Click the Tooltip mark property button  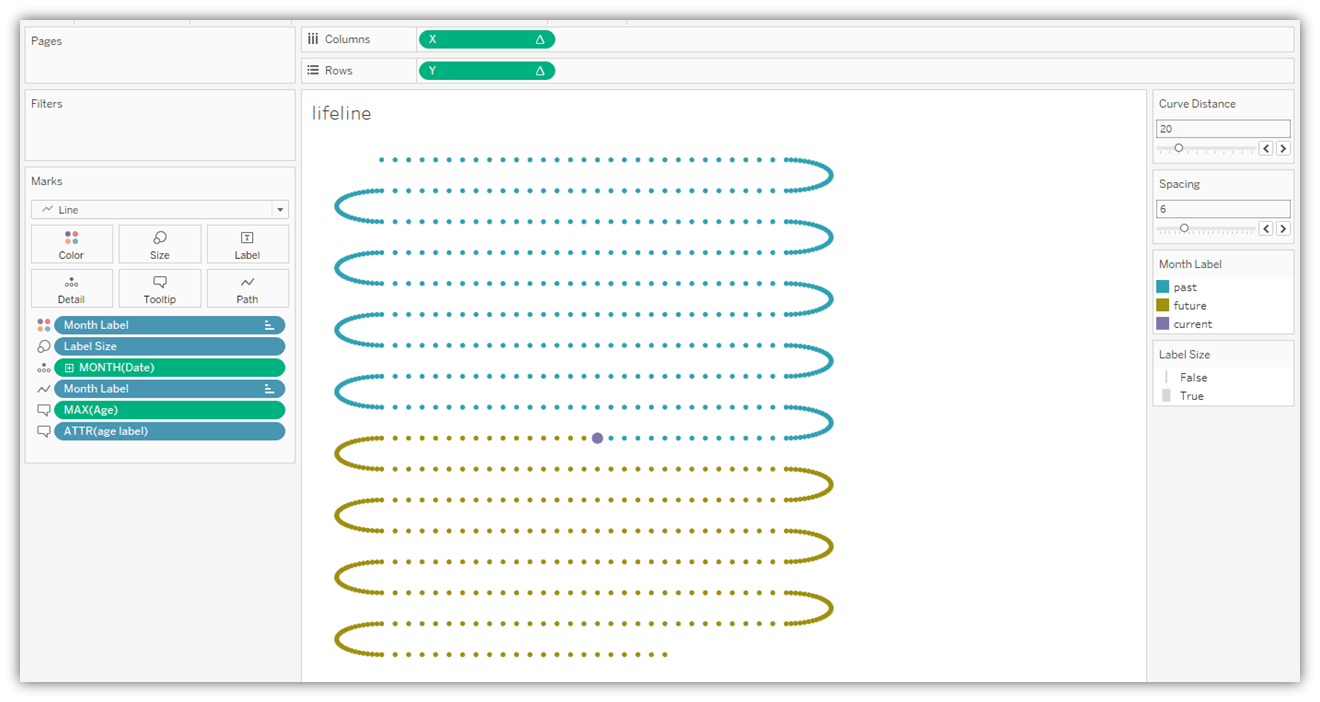click(159, 288)
